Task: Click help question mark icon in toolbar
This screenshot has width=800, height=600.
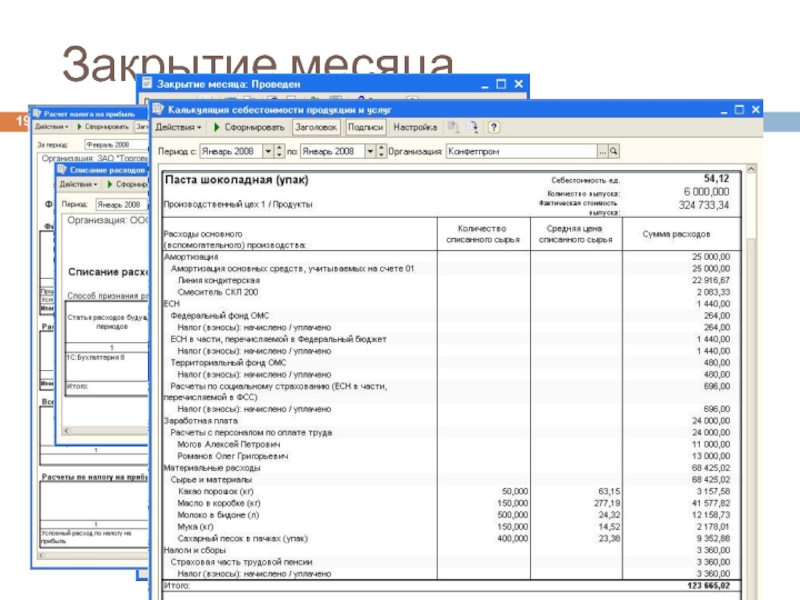Action: tap(493, 128)
